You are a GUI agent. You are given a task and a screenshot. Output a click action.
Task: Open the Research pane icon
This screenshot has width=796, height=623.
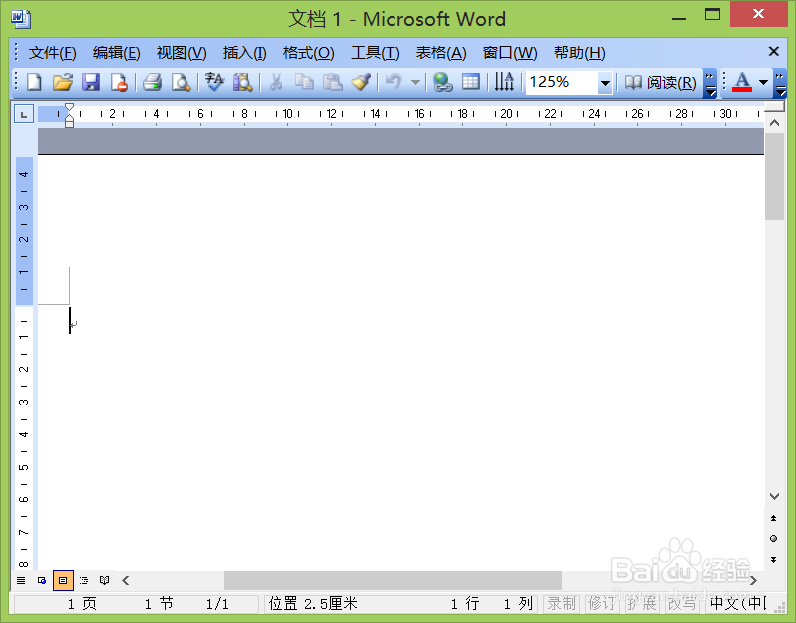tap(243, 82)
